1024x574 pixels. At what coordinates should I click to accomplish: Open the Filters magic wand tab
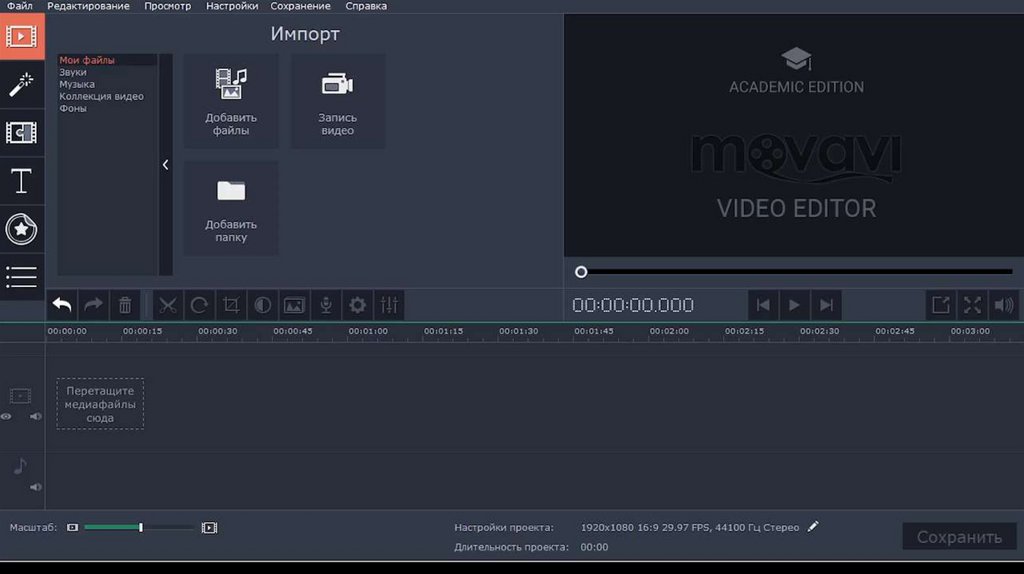22,85
